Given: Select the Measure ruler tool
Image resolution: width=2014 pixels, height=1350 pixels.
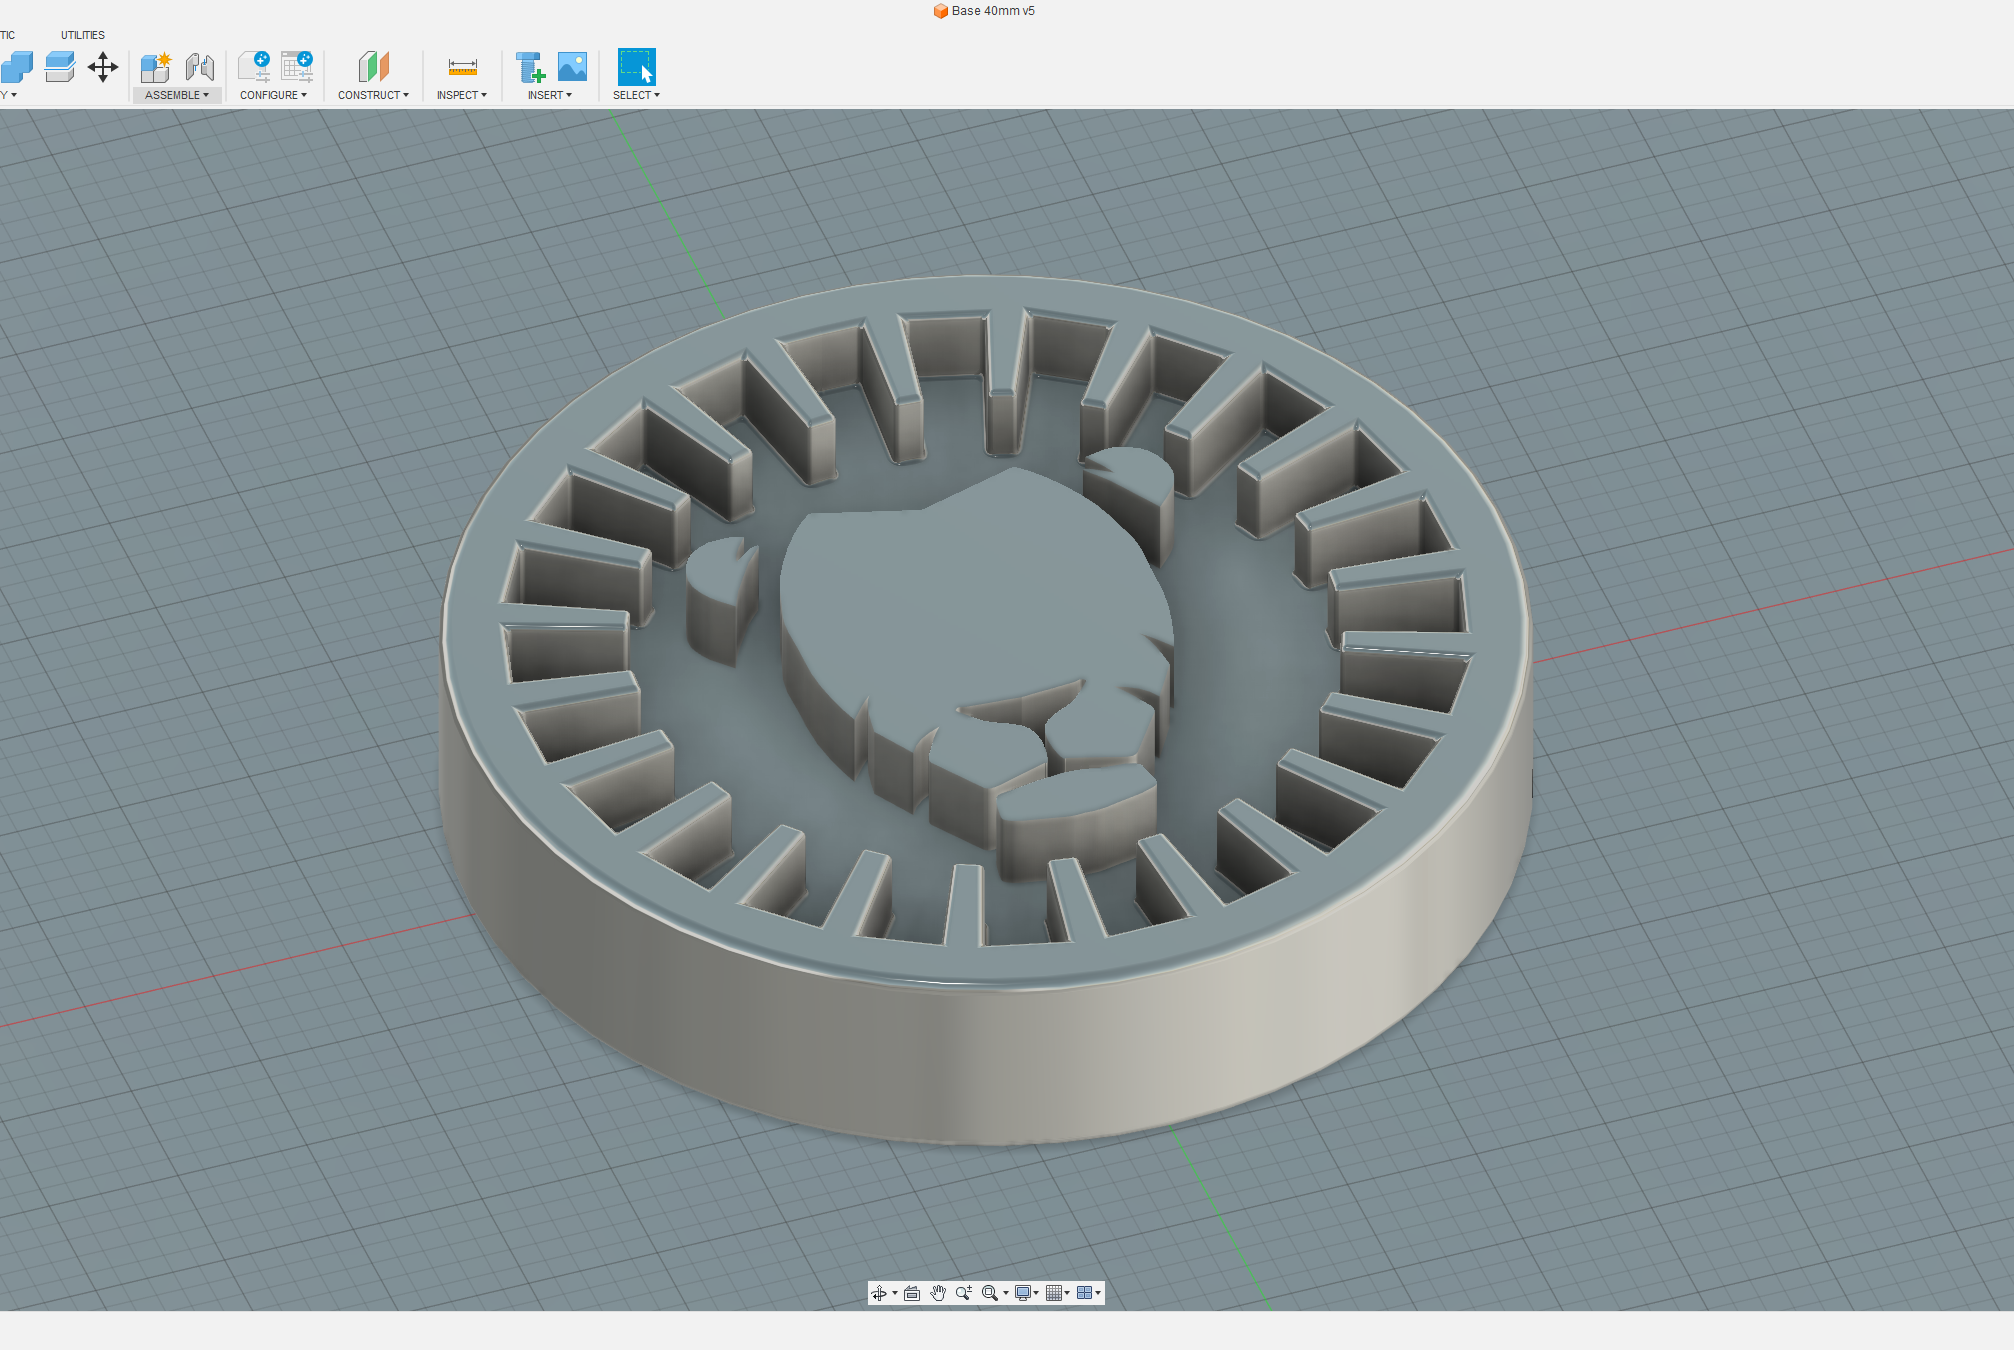Looking at the screenshot, I should [462, 67].
